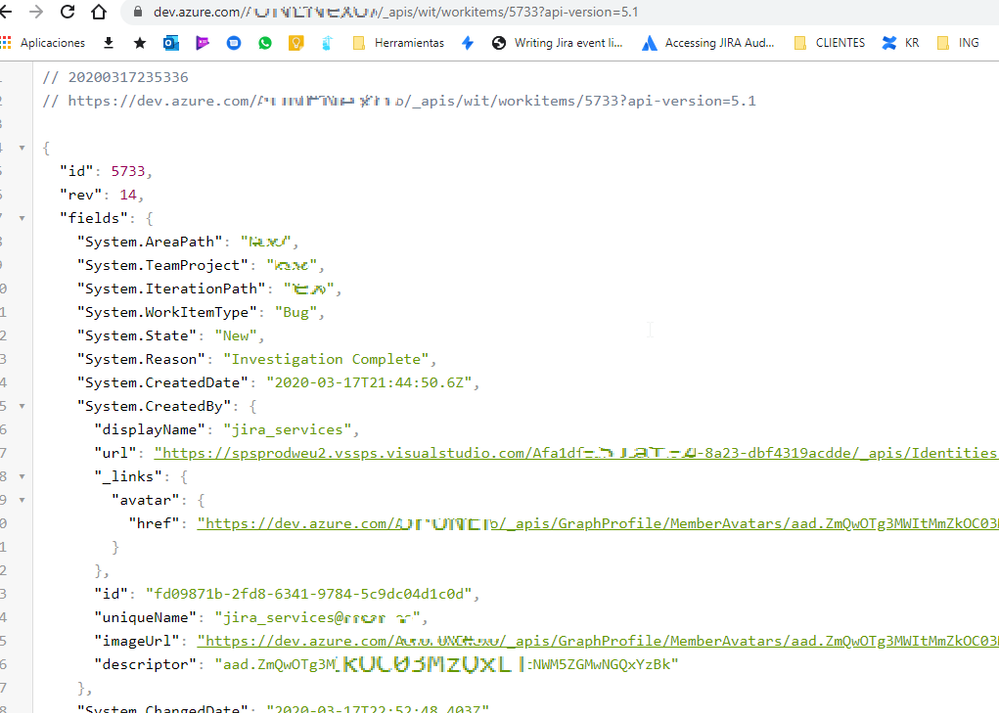Open the Herramientas bookmarks folder
Screen dimensions: 999x713
(398, 43)
